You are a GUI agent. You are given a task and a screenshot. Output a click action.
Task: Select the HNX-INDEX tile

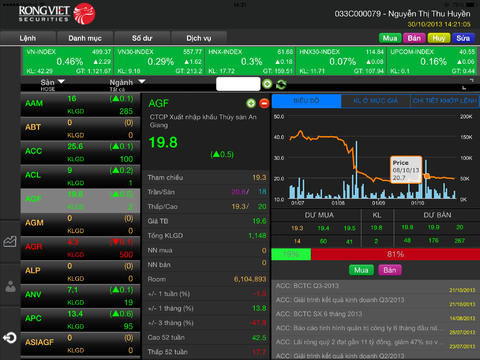(250, 61)
